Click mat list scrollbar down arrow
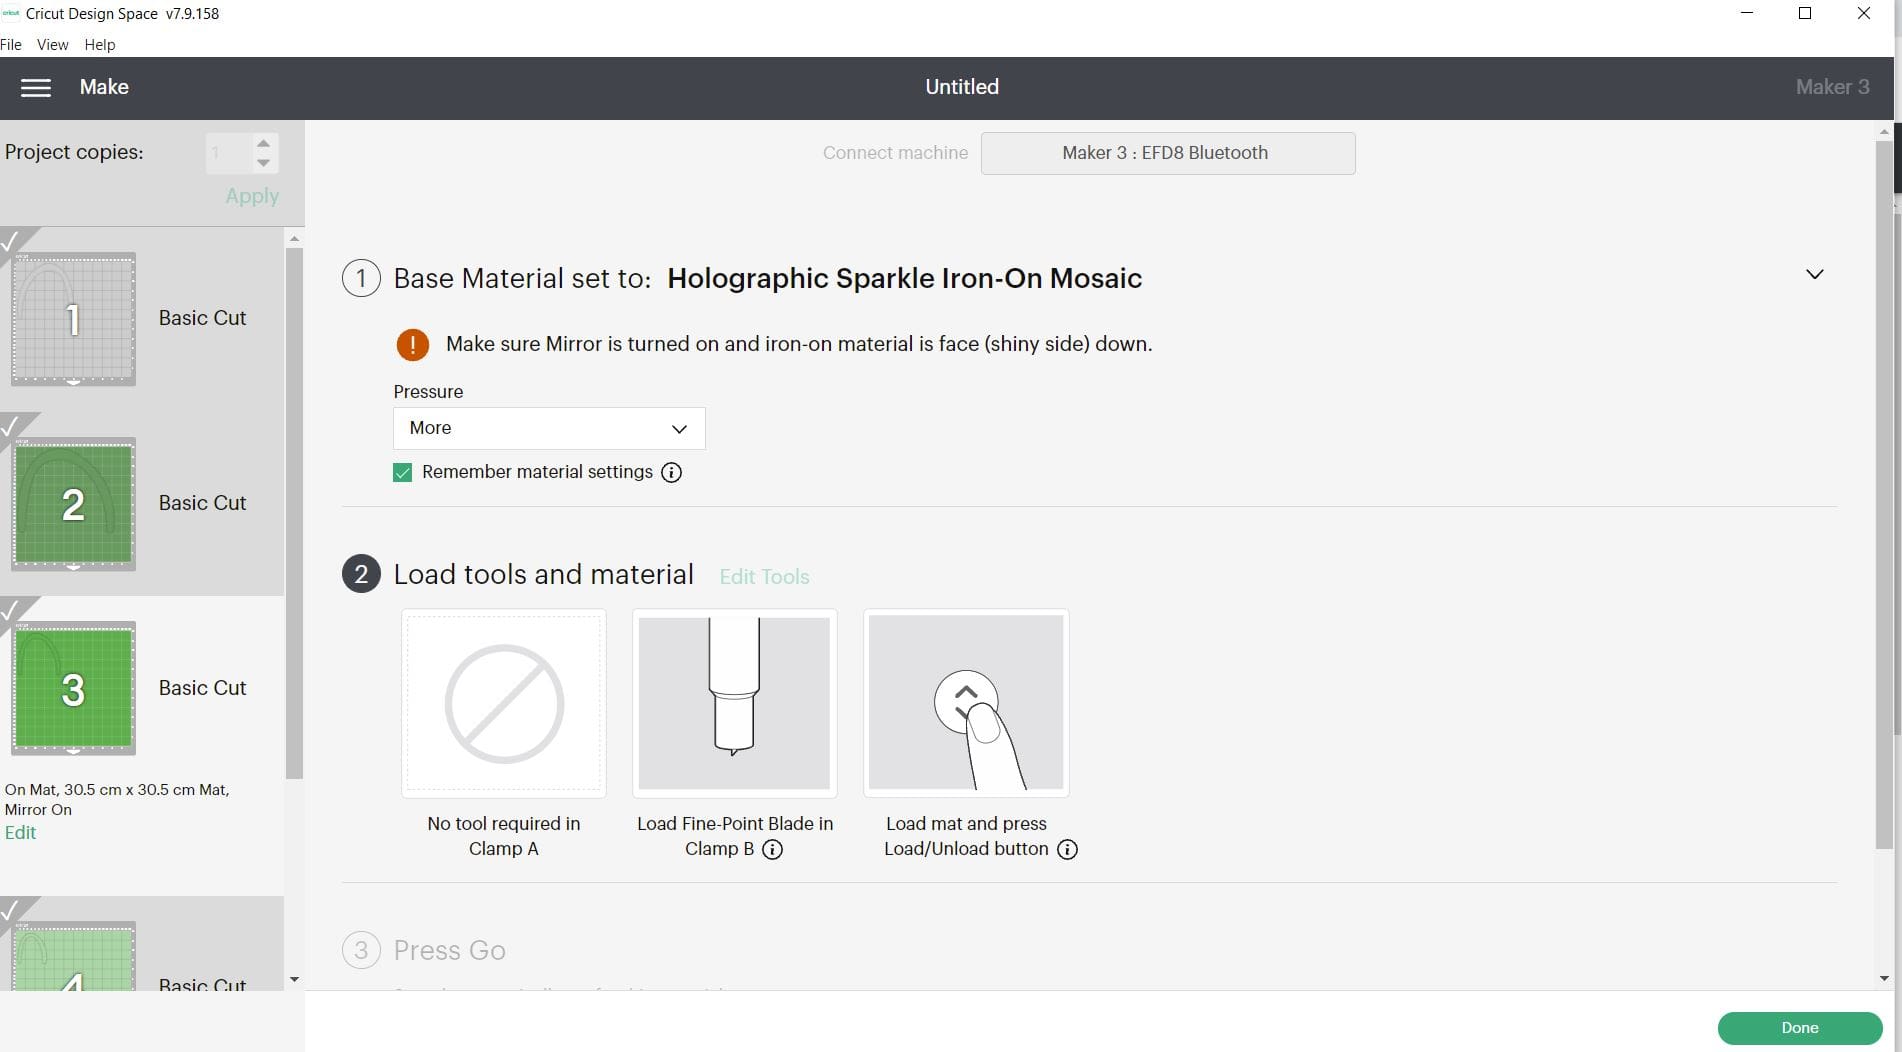This screenshot has width=1902, height=1052. click(x=294, y=980)
